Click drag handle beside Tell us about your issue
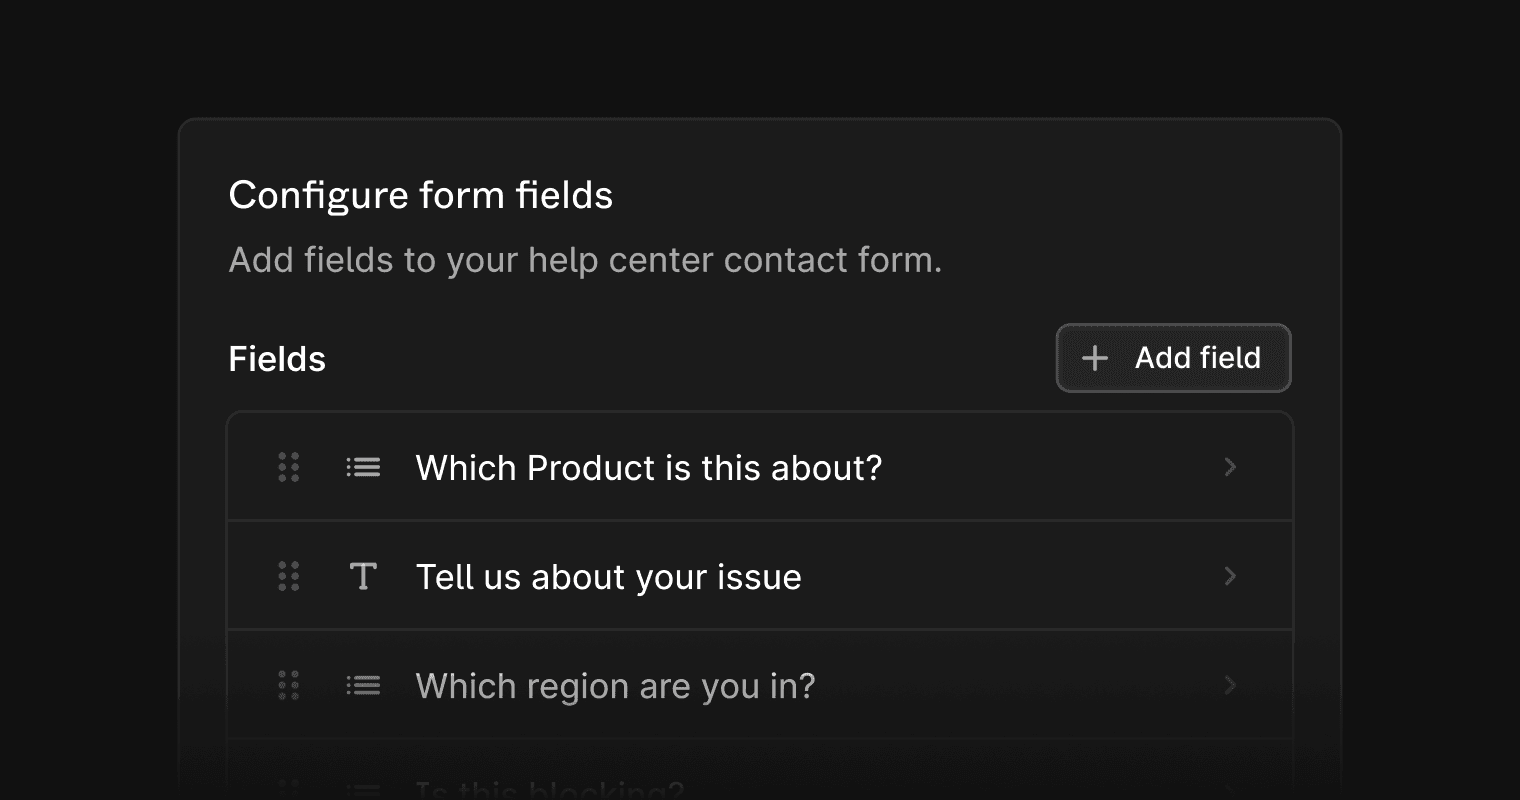The image size is (1520, 800). coord(289,576)
